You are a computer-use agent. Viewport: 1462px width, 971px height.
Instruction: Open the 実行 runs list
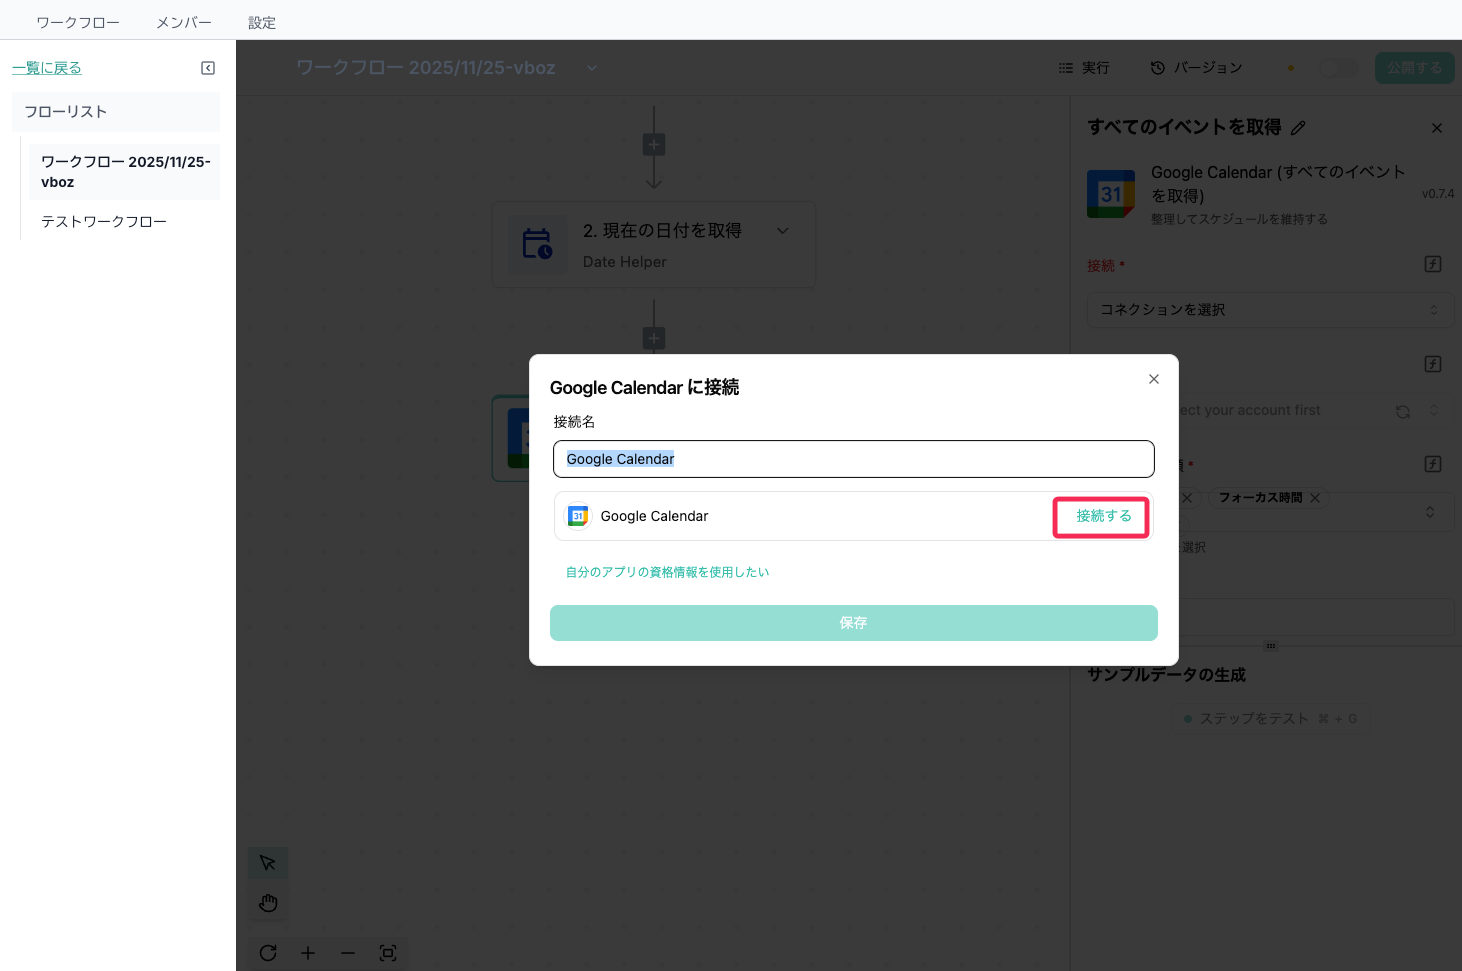click(x=1084, y=68)
